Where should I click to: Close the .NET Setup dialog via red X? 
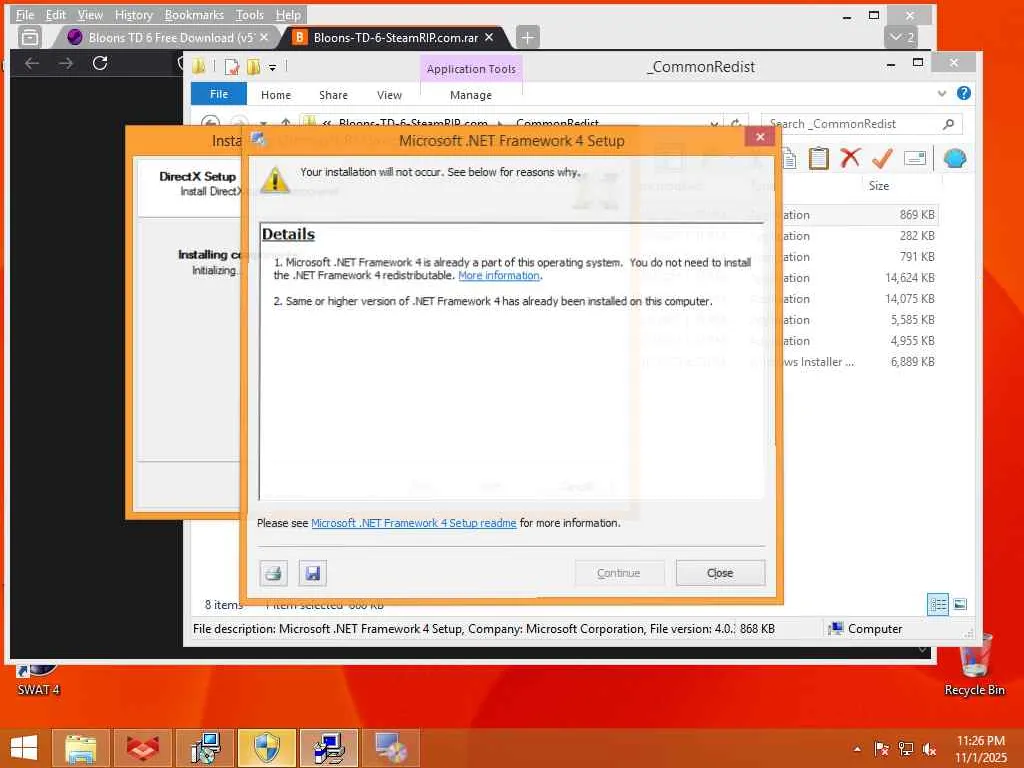(760, 136)
